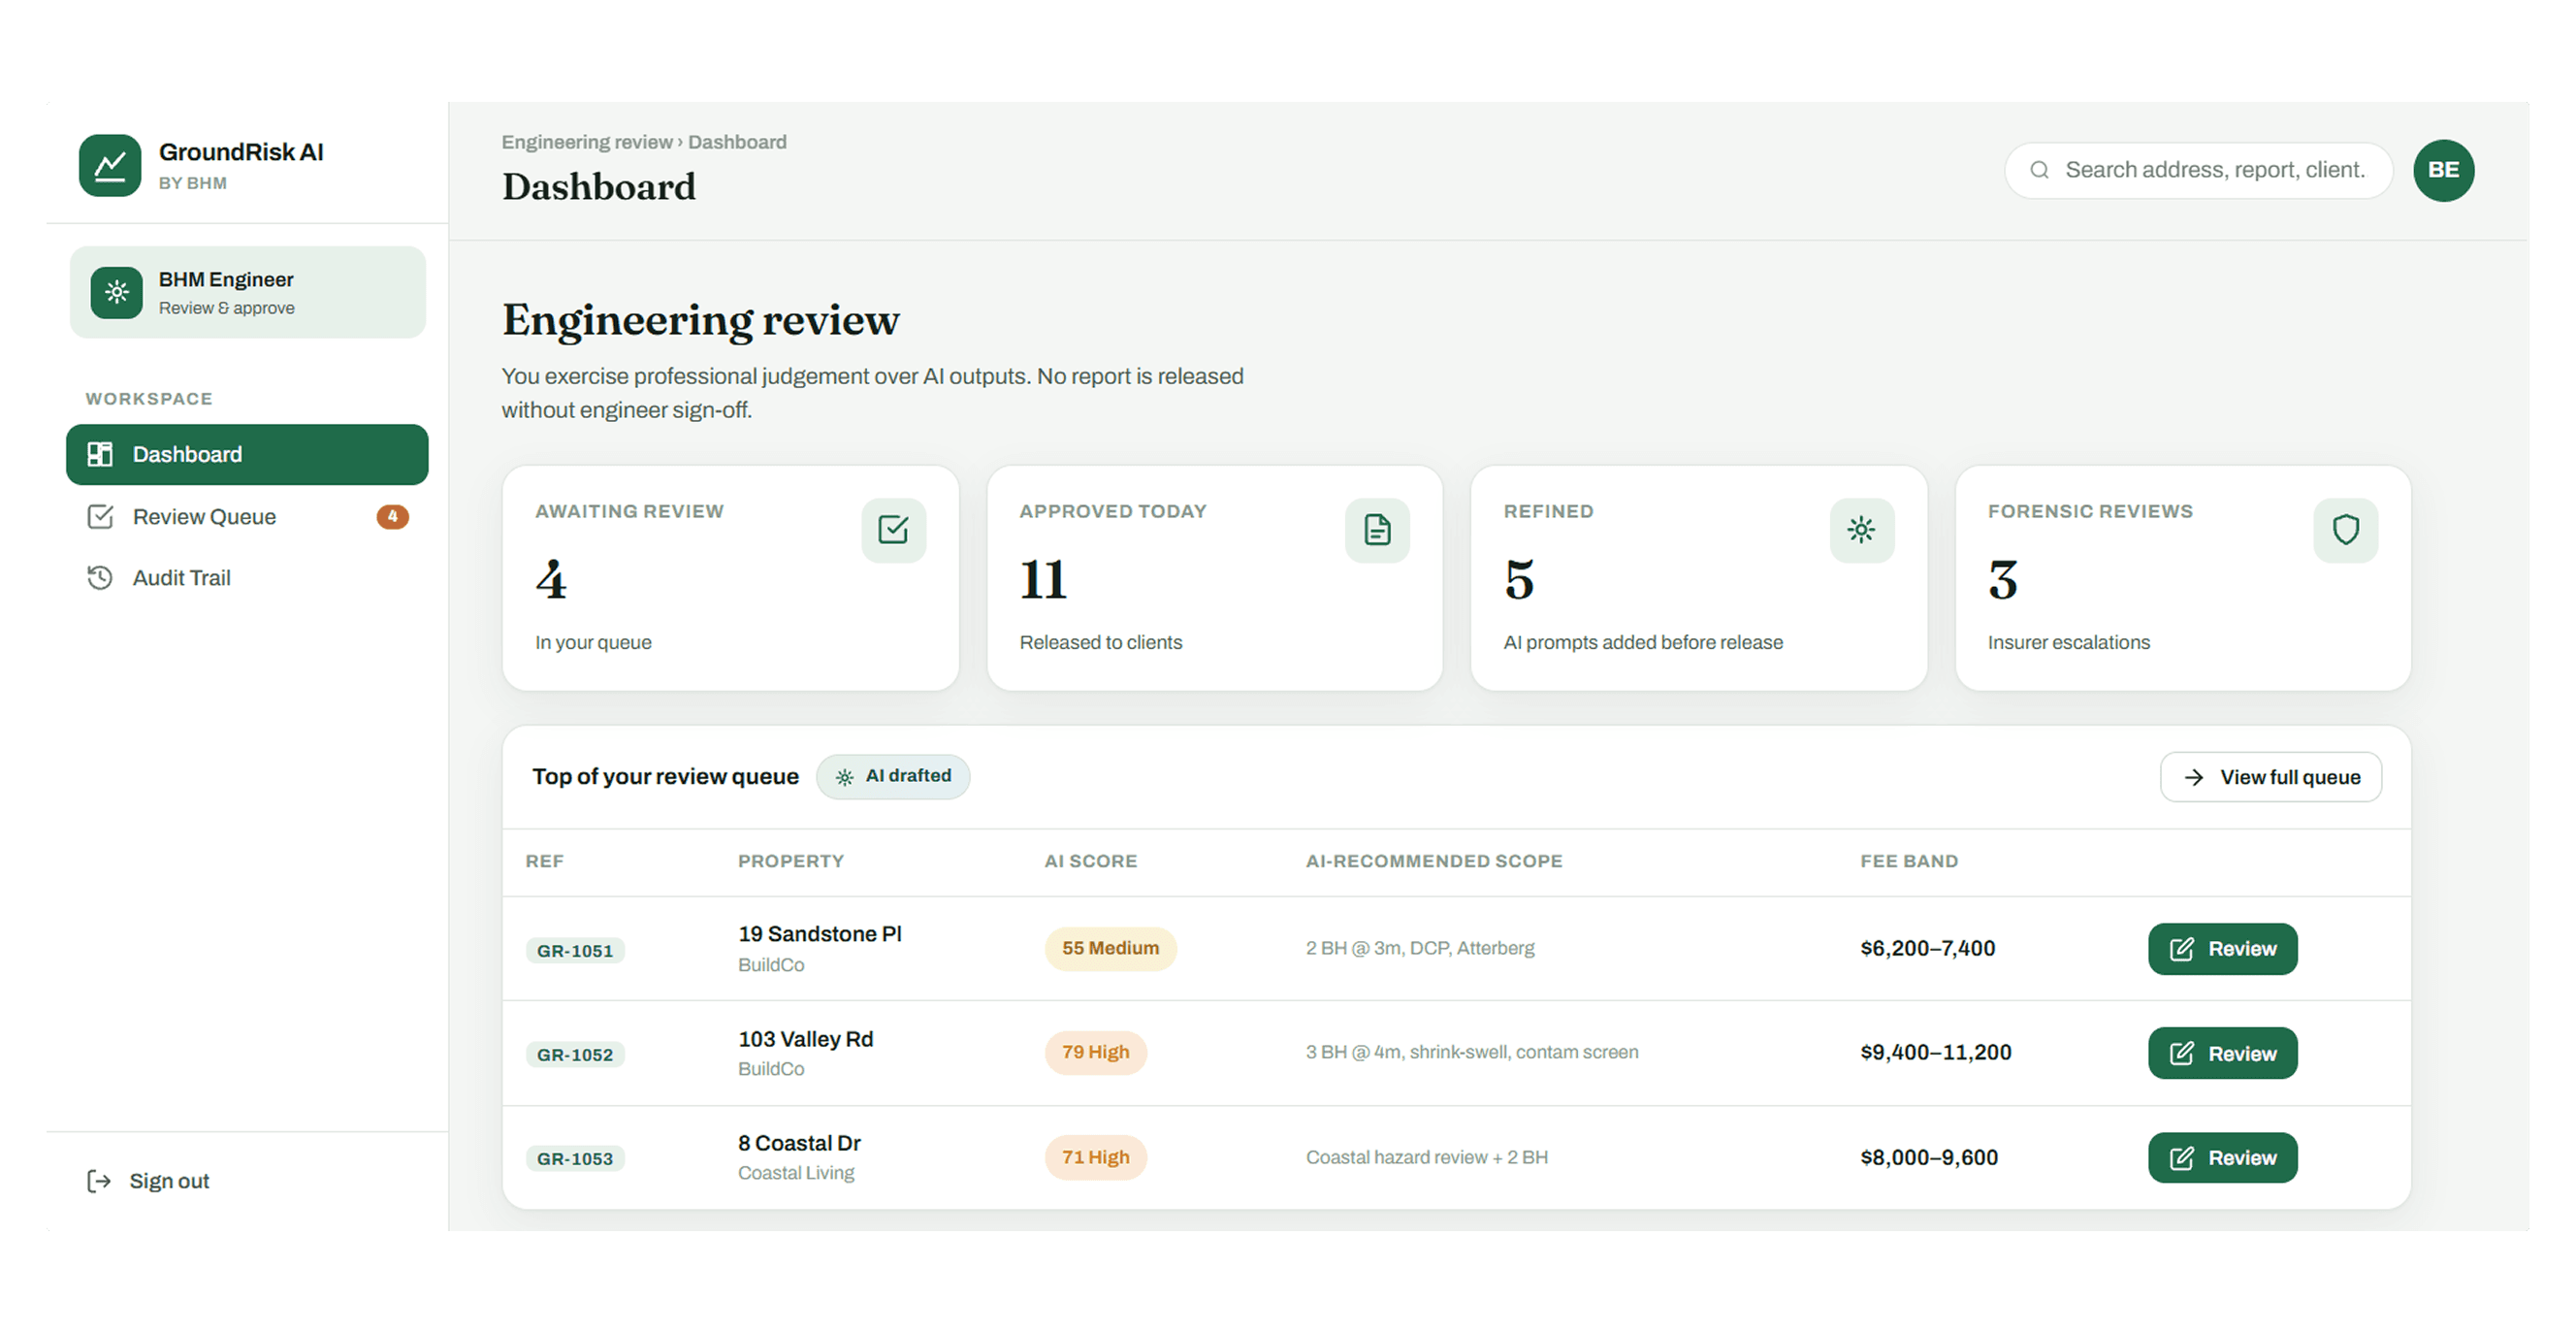Open Audit Trail in the sidebar
The width and height of the screenshot is (2576, 1333).
tap(247, 577)
